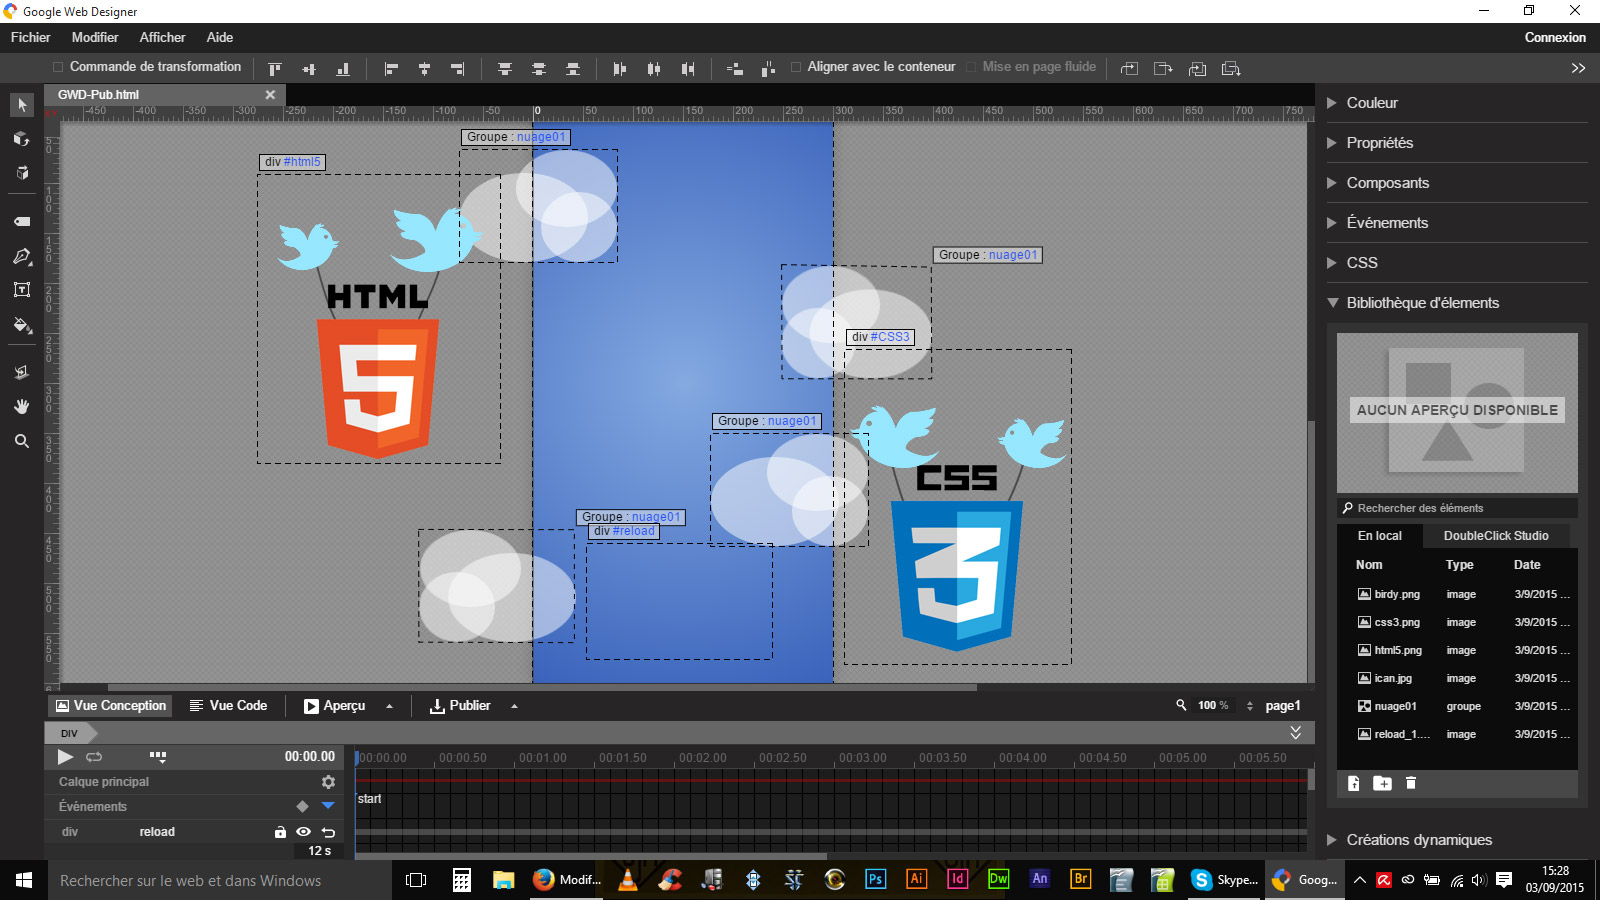The width and height of the screenshot is (1600, 900).
Task: Expand the Composants panel
Action: point(1332,183)
